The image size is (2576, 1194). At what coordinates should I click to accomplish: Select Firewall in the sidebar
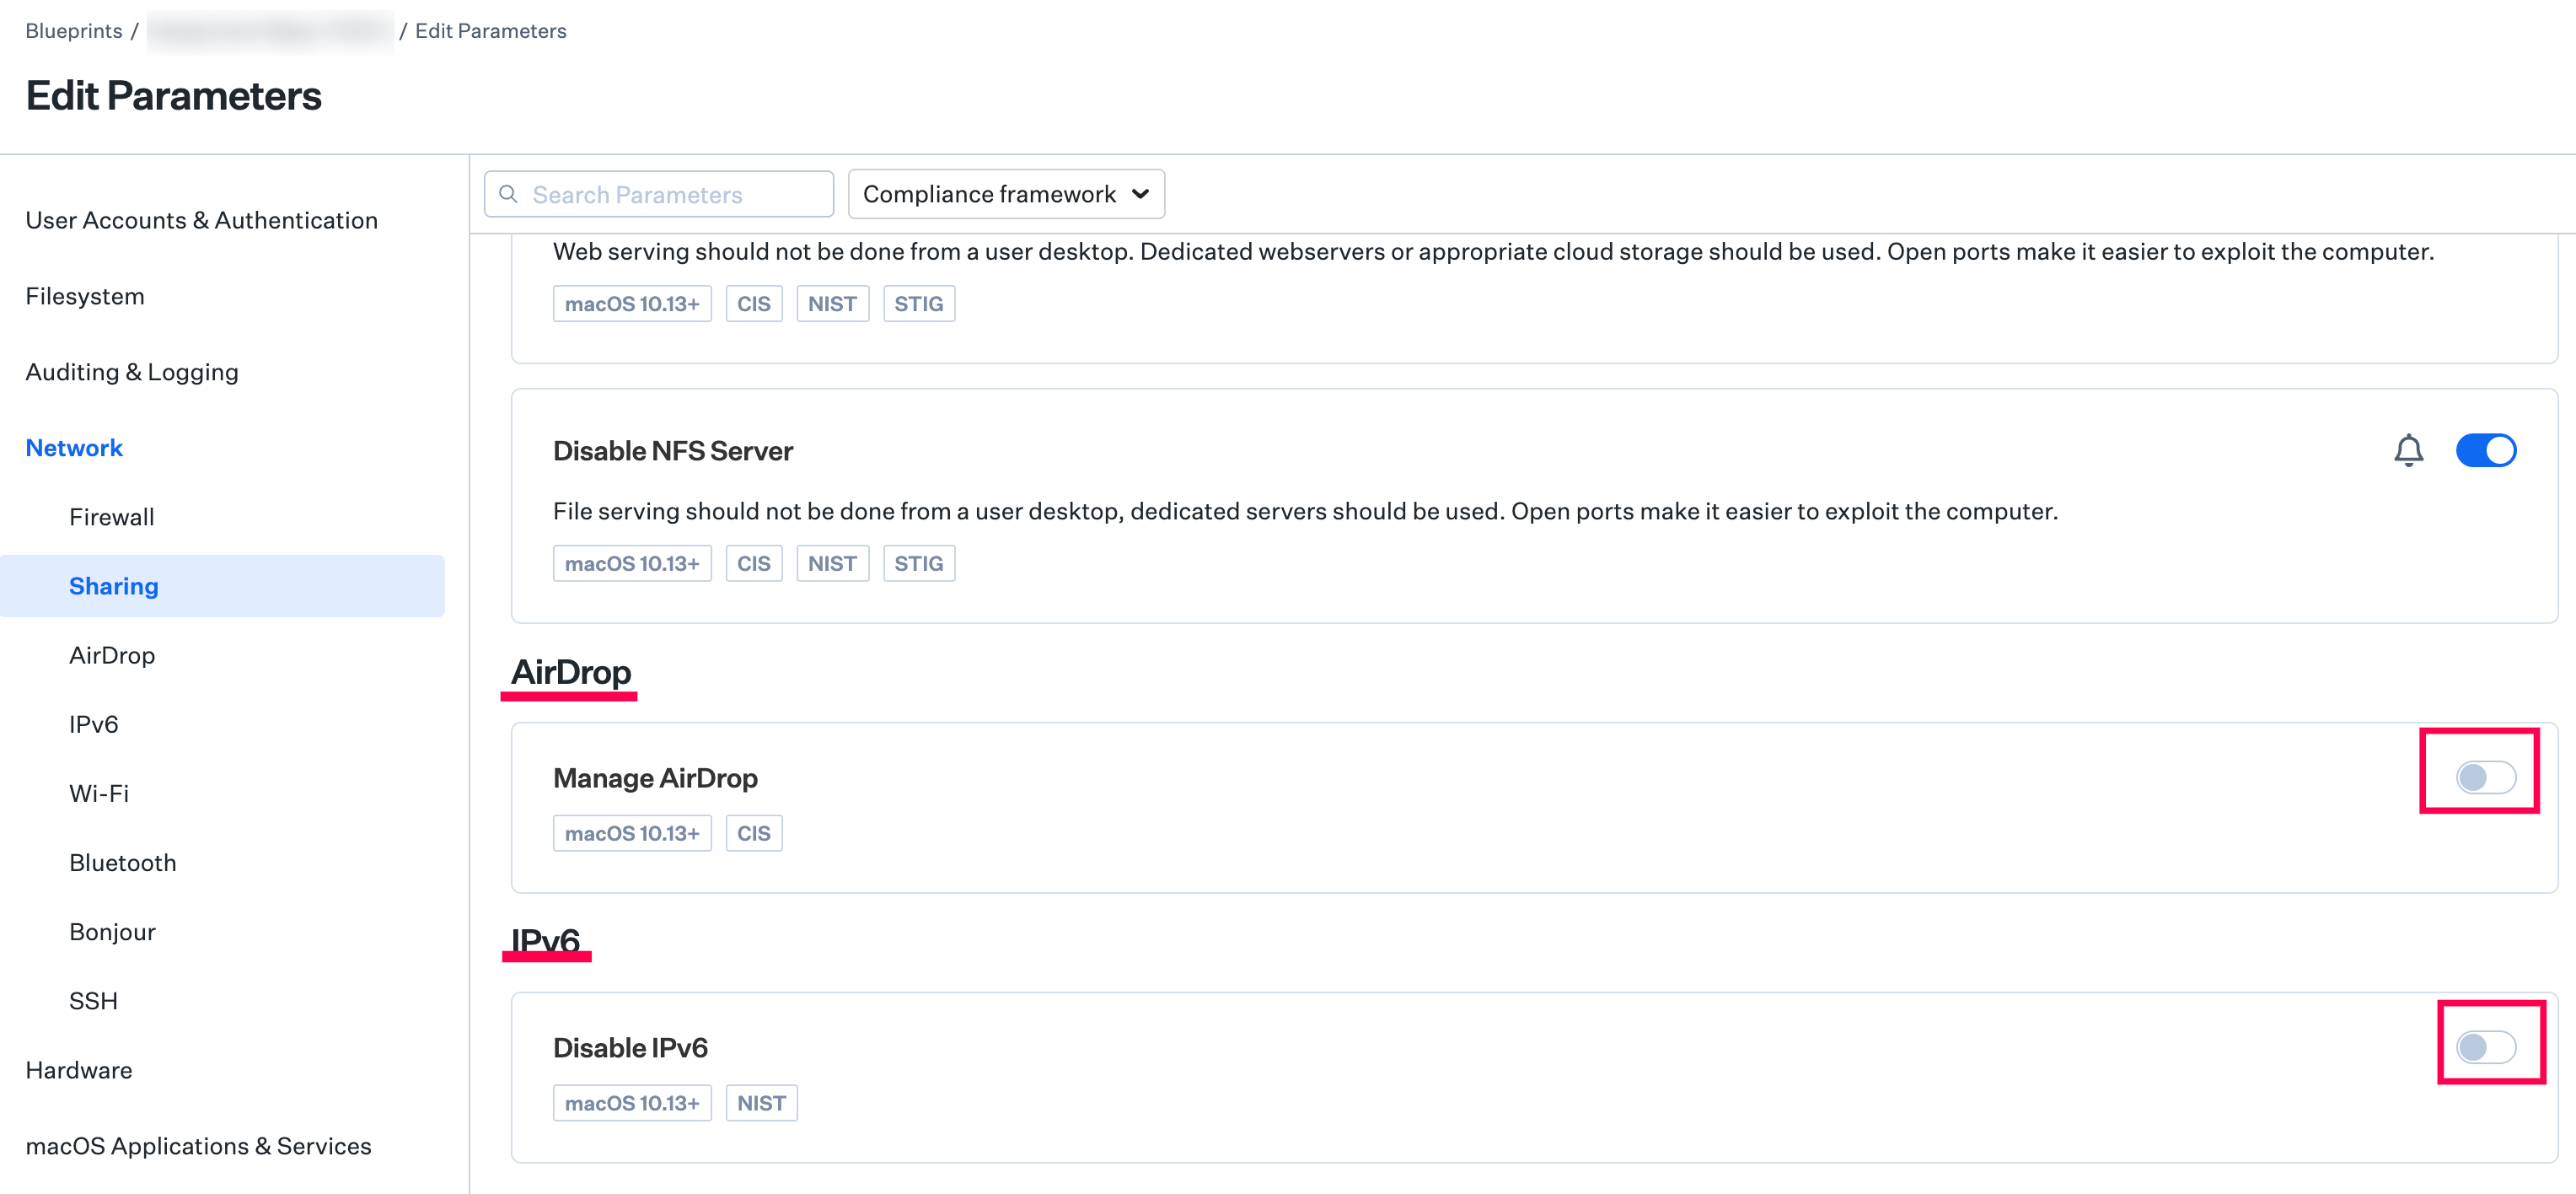(x=112, y=517)
